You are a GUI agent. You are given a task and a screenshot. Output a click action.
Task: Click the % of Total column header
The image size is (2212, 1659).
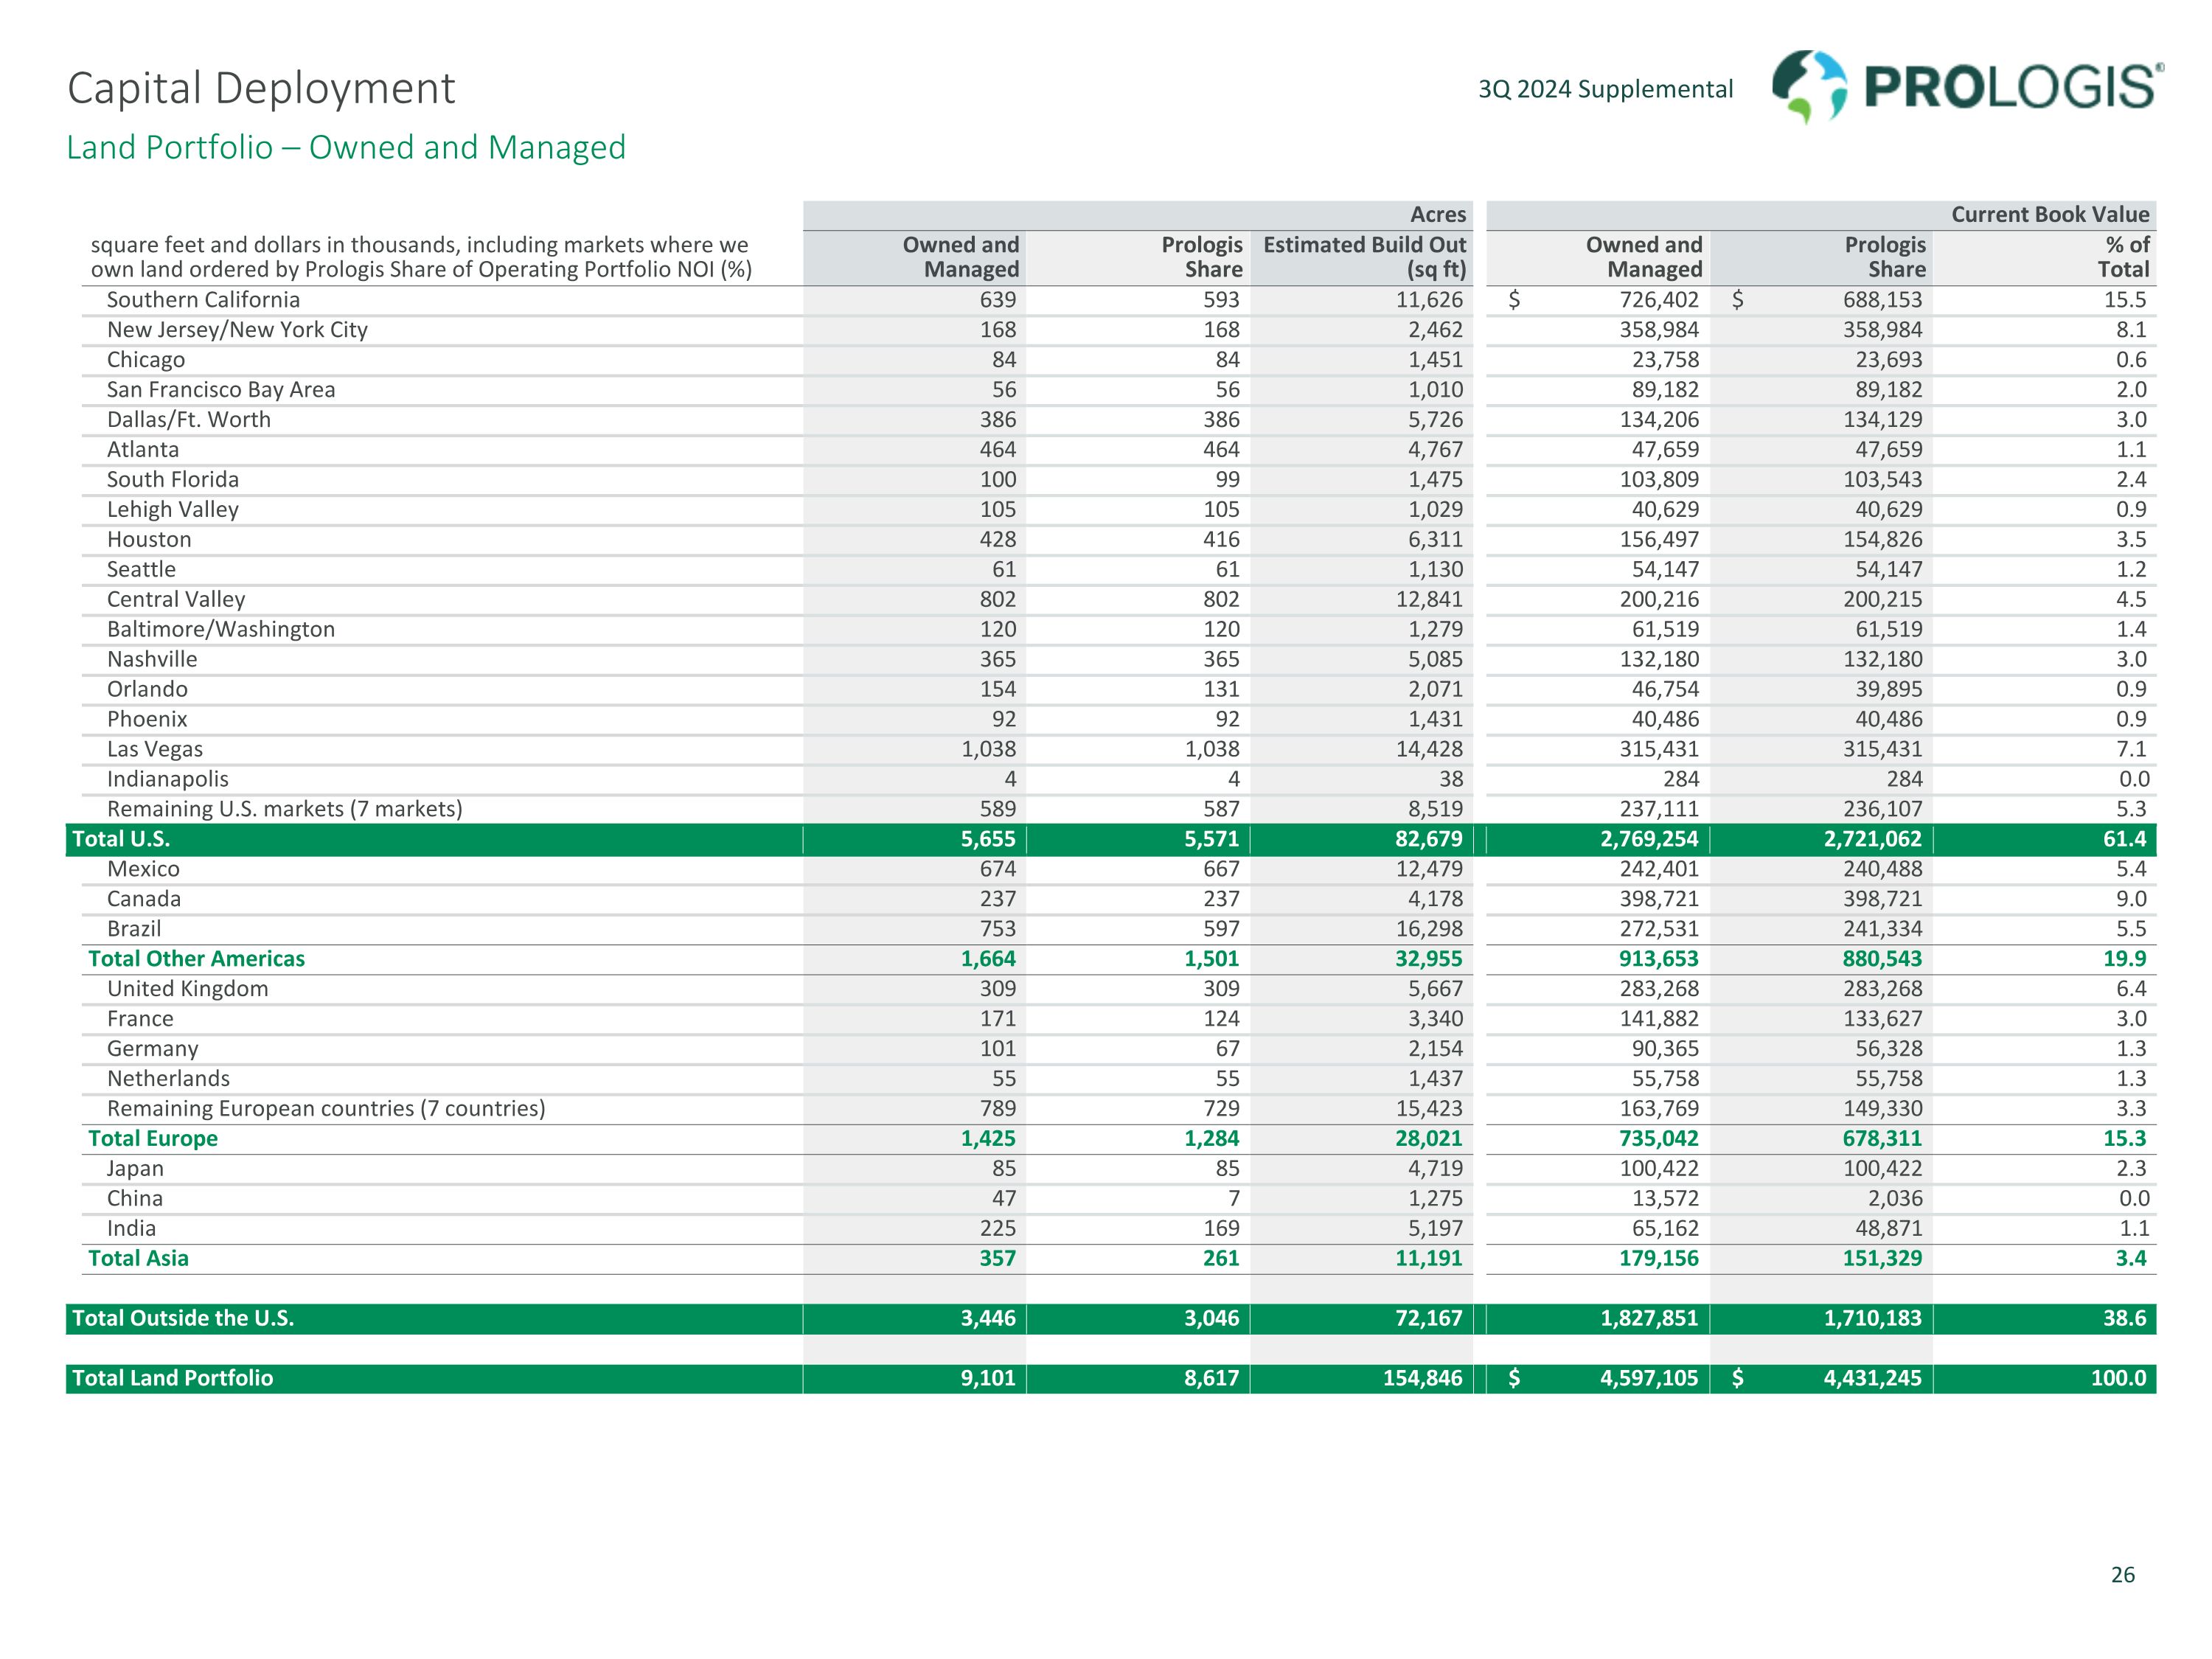click(2124, 257)
